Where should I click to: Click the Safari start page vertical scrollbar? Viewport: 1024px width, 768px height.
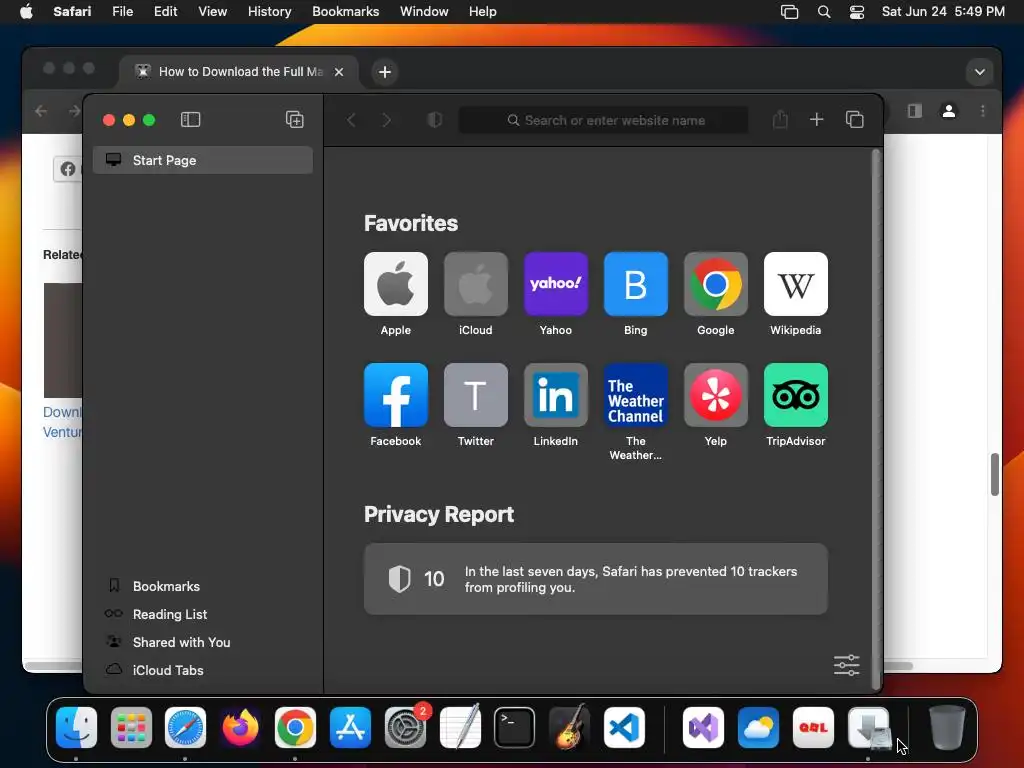pyautogui.click(x=876, y=418)
